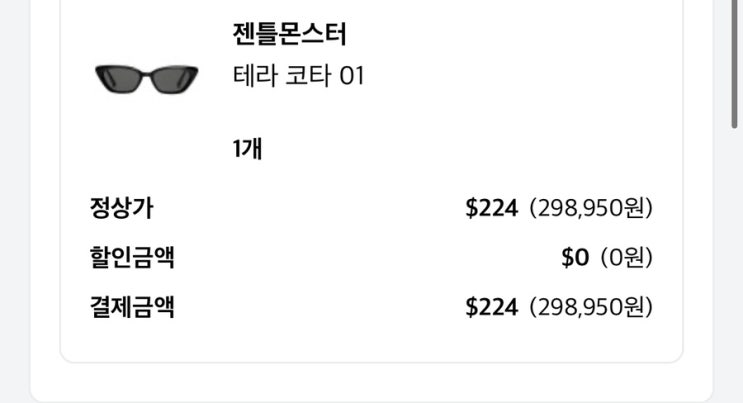Select the 테라 코타 01 product name
743x403 pixels.
[298, 76]
